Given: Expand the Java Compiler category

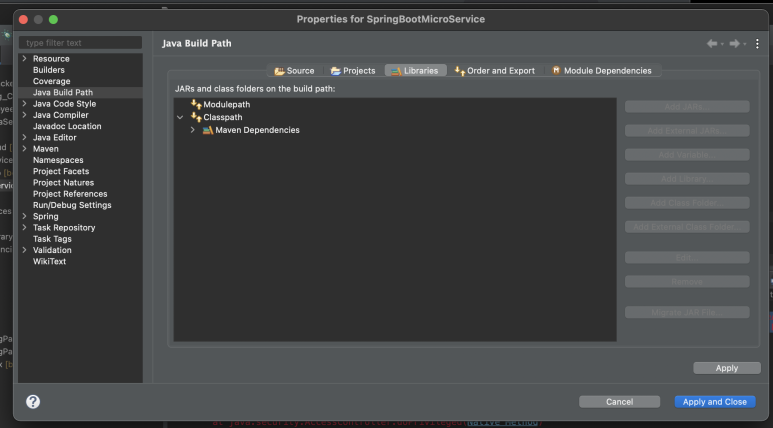Looking at the screenshot, I should pos(24,115).
